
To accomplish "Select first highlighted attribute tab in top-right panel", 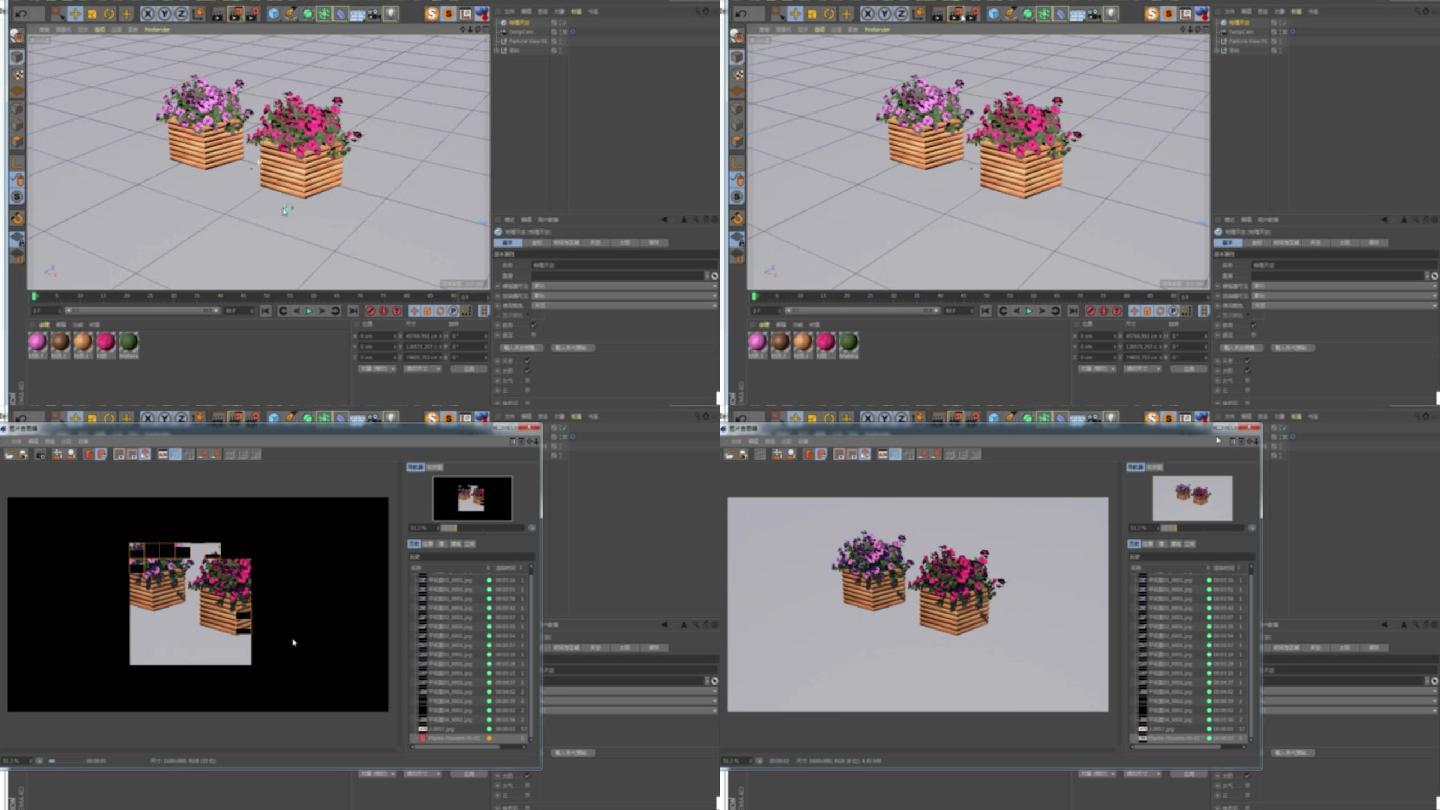I will pos(1227,242).
